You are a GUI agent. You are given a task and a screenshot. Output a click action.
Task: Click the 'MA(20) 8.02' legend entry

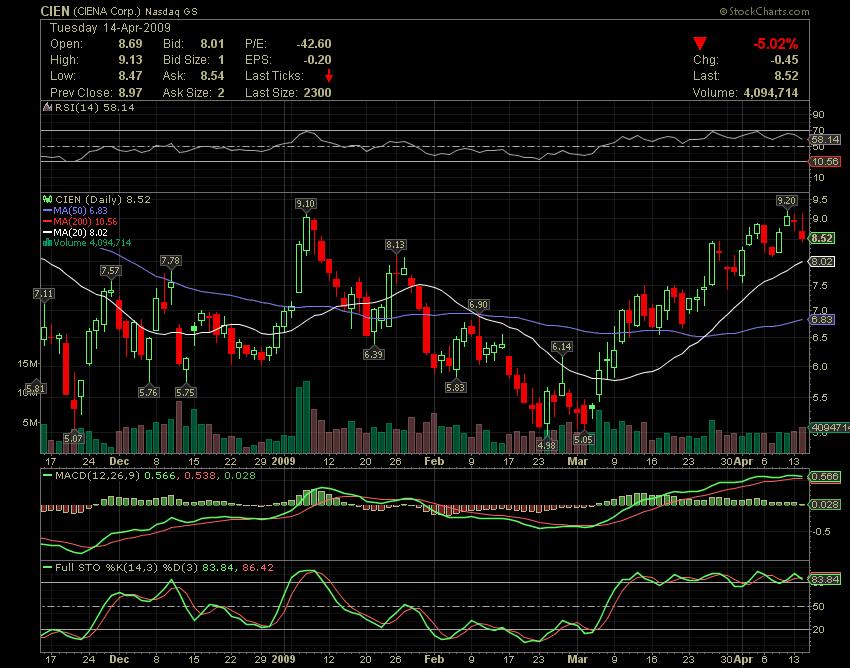pos(80,232)
